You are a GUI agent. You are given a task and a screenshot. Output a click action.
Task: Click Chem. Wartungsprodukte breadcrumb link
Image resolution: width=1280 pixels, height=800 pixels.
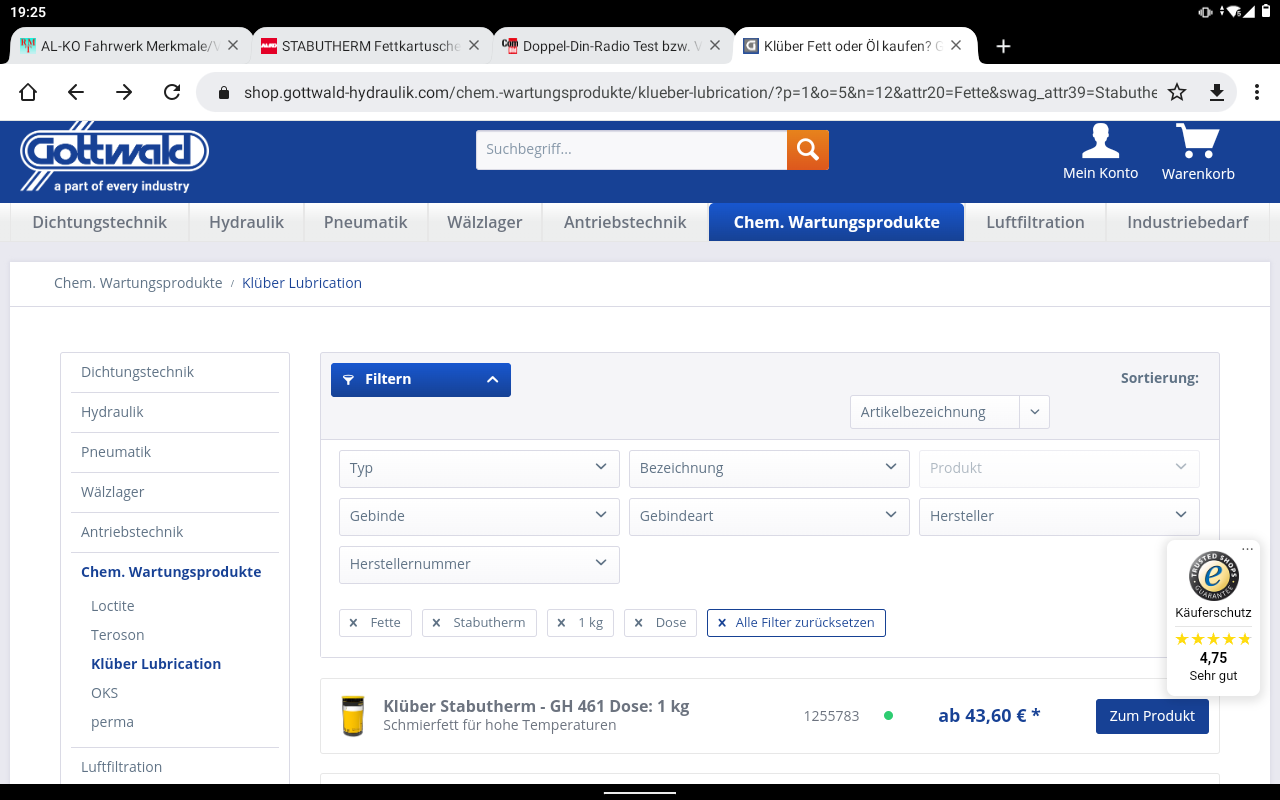[x=138, y=283]
